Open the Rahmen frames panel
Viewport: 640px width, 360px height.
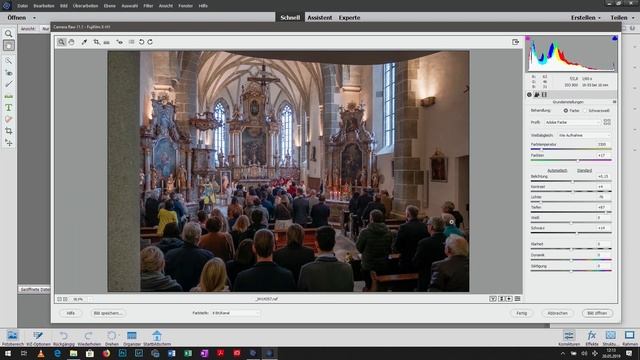[x=630, y=338]
